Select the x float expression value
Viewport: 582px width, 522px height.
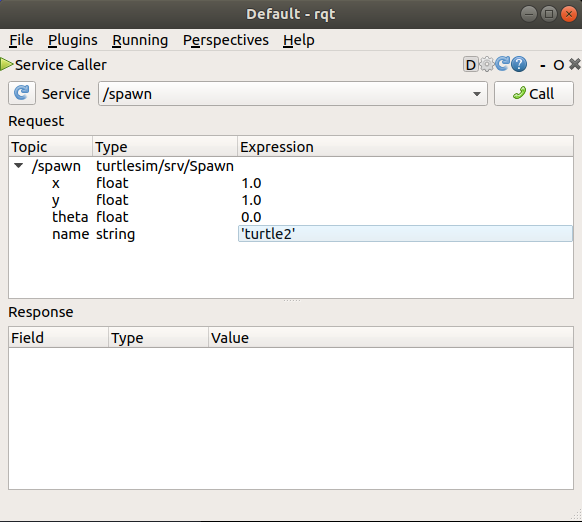coord(251,183)
